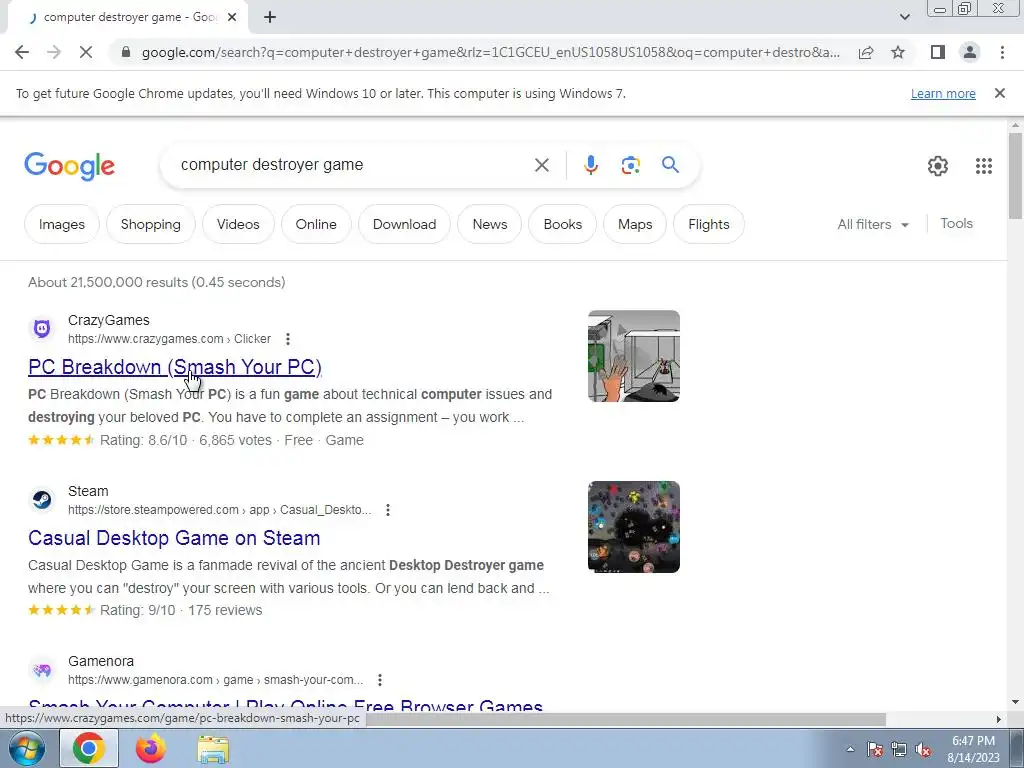The image size is (1024, 768).
Task: Close the computer destroyer game tab
Action: pos(232,17)
